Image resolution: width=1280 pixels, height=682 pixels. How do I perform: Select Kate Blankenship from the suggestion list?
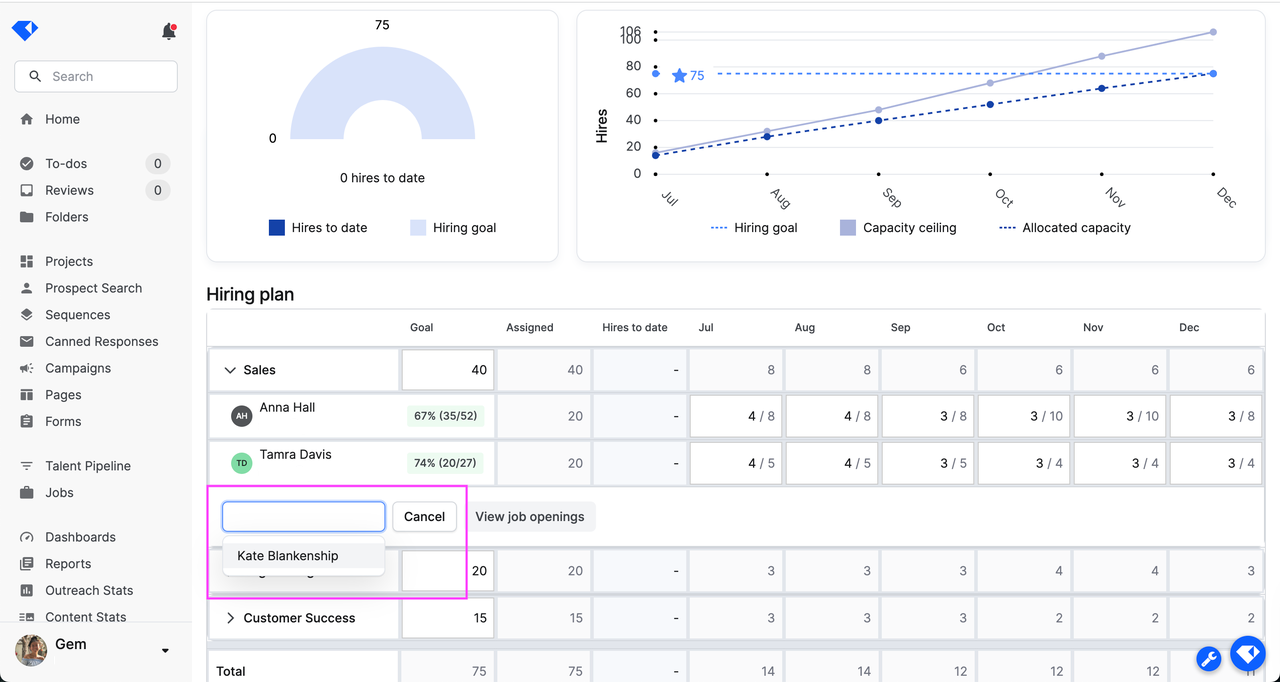point(288,556)
